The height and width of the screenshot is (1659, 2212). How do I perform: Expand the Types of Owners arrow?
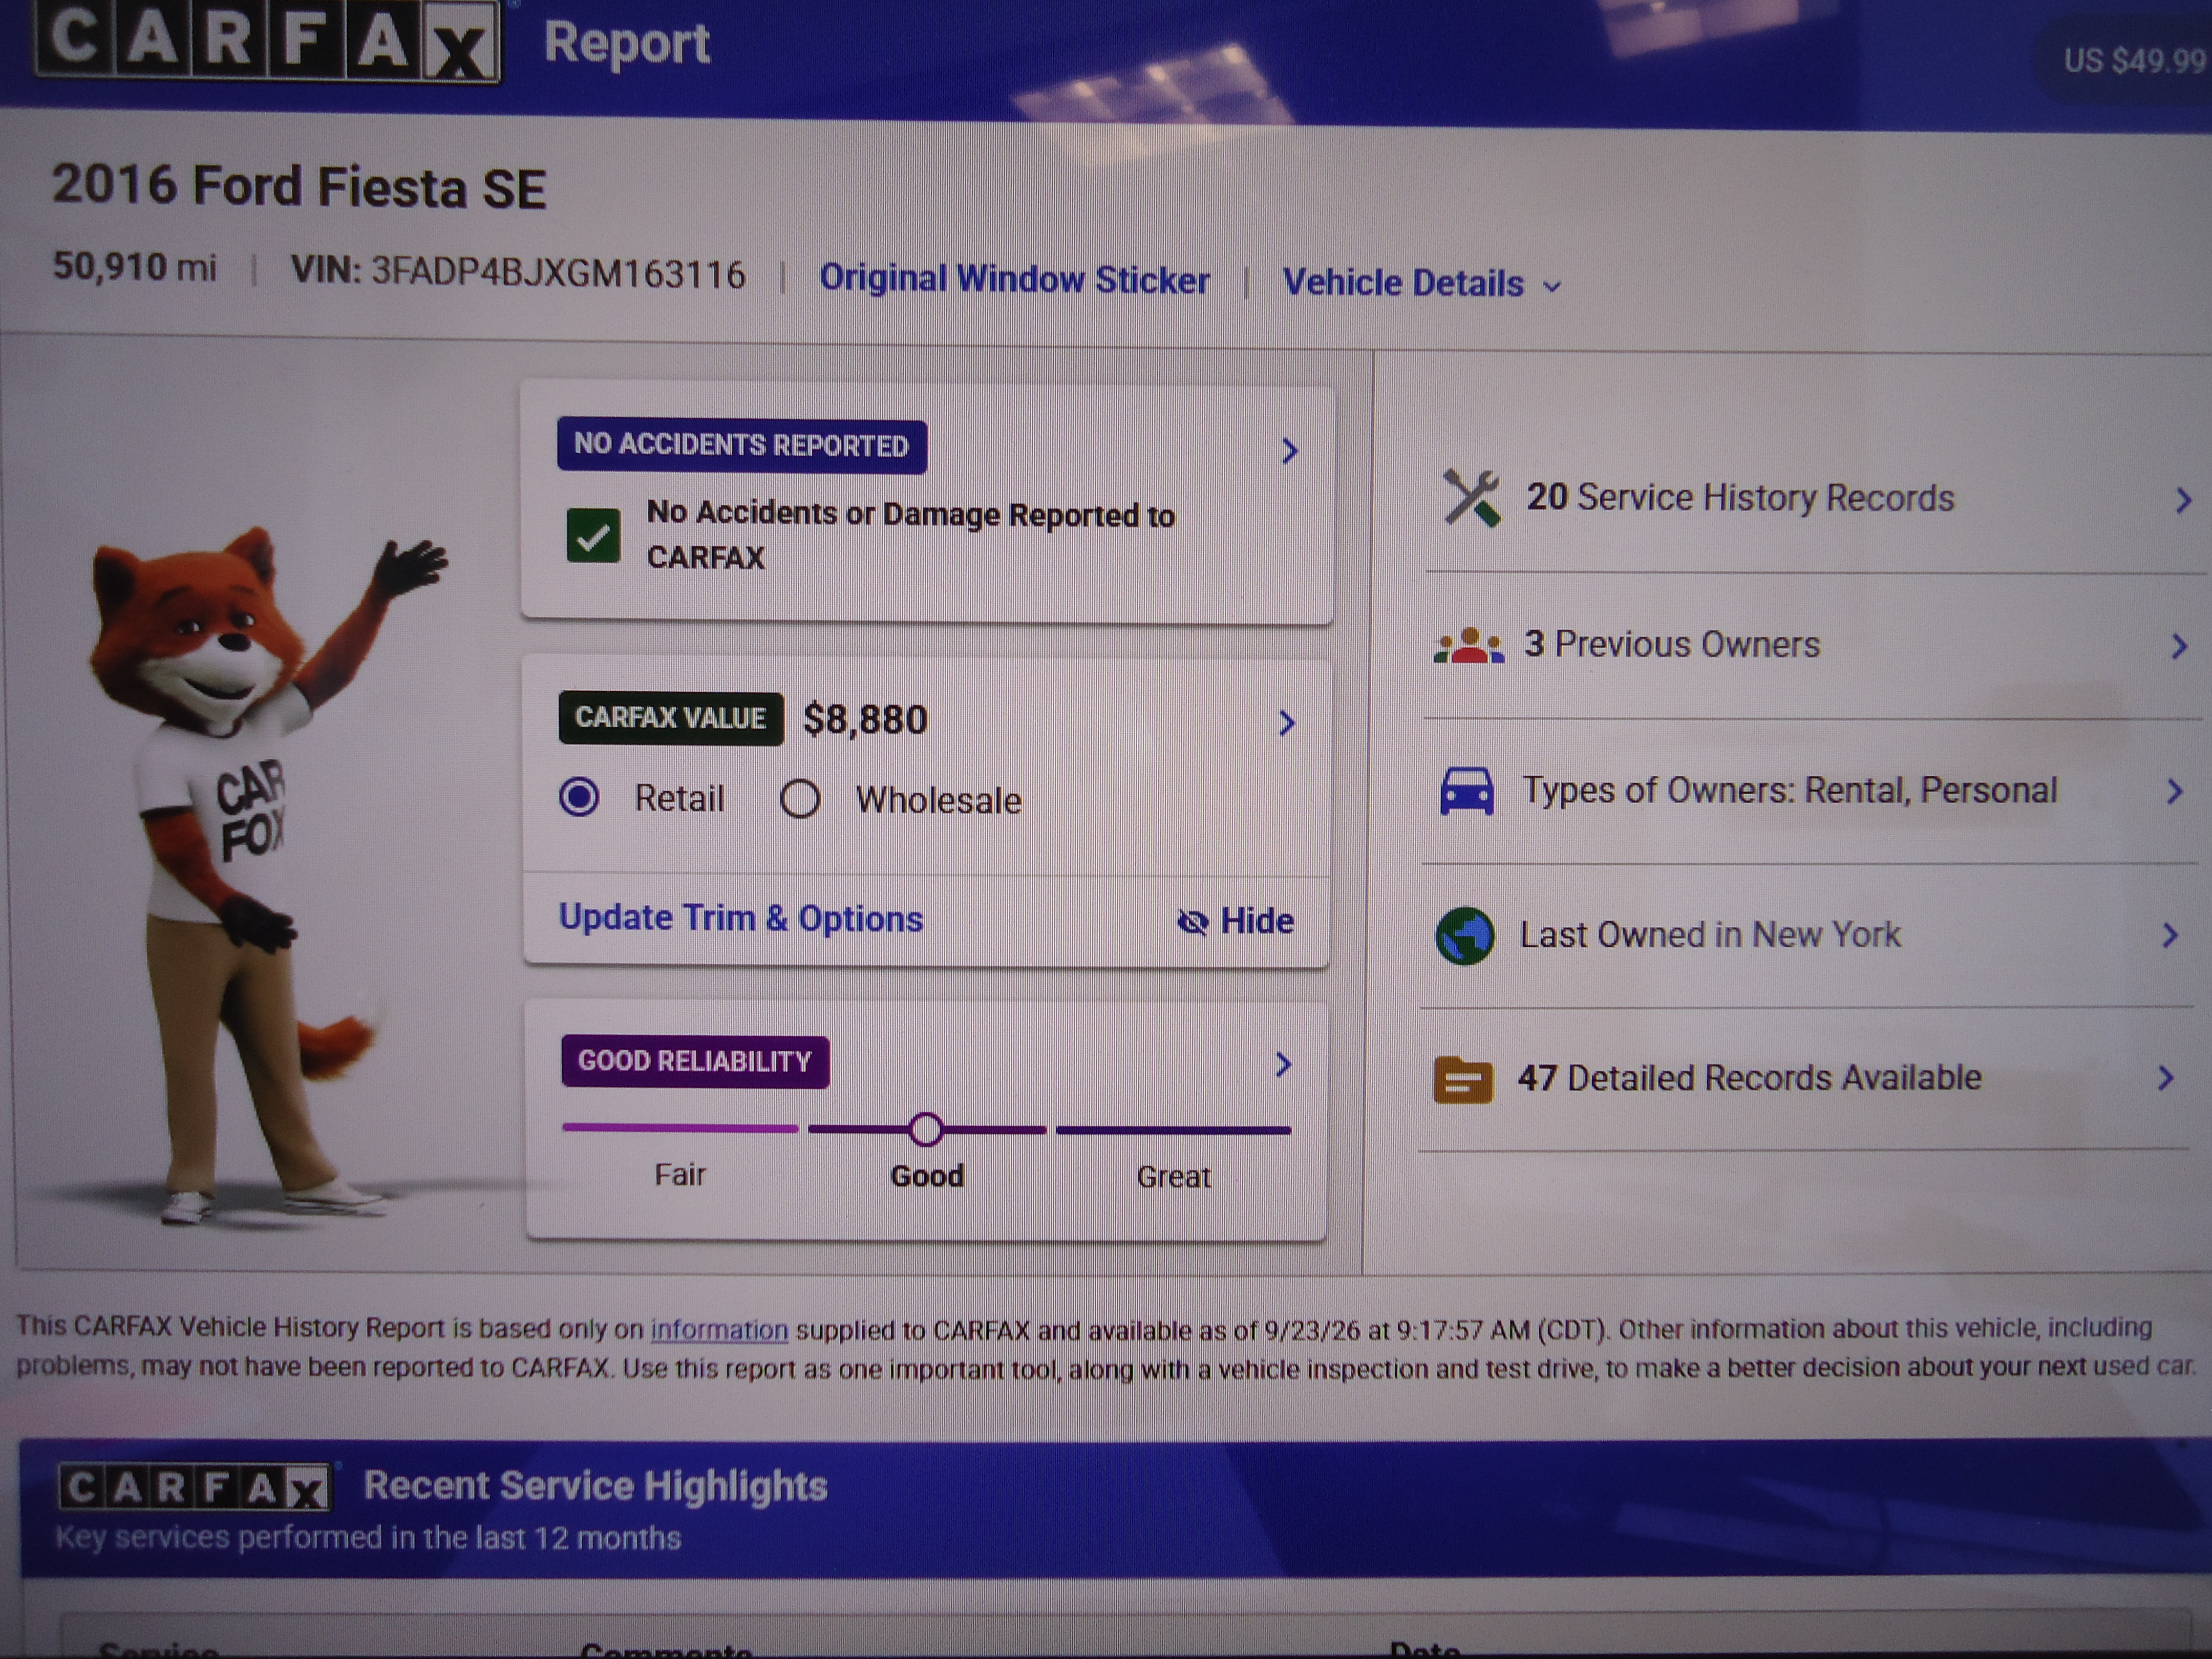click(2174, 792)
